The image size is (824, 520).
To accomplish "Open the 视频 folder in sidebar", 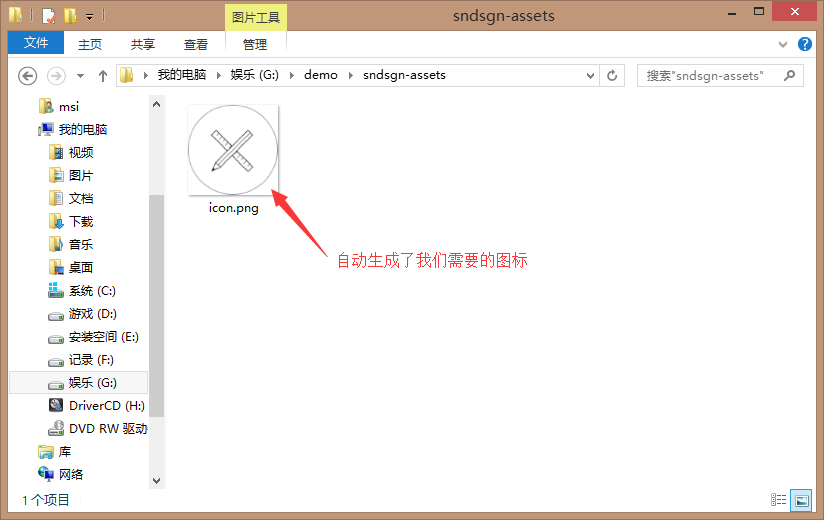I will 81,152.
